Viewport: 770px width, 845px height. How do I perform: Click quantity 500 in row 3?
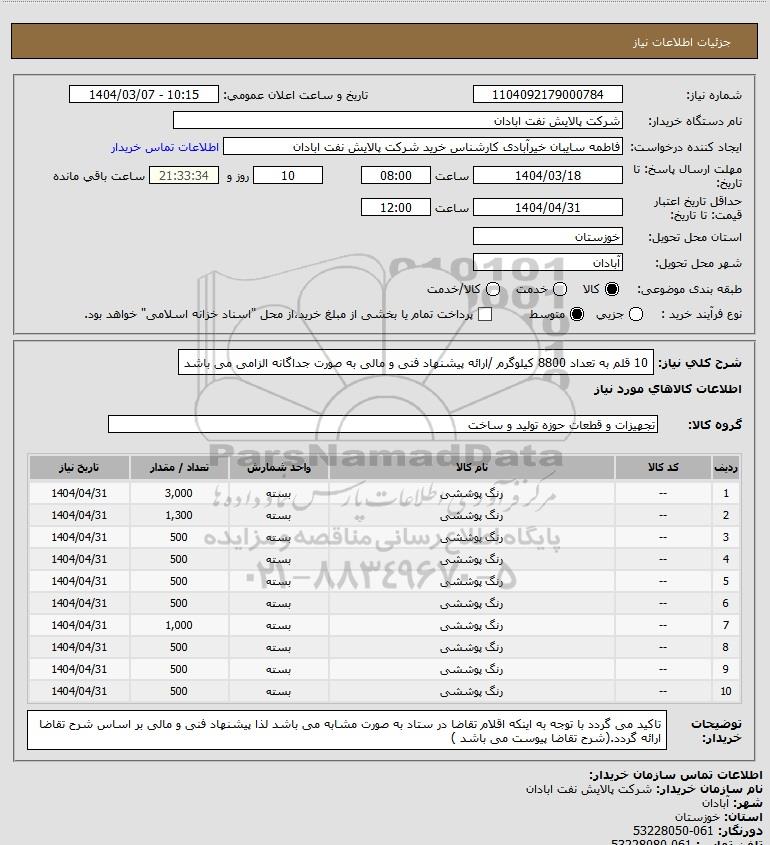pyautogui.click(x=179, y=537)
